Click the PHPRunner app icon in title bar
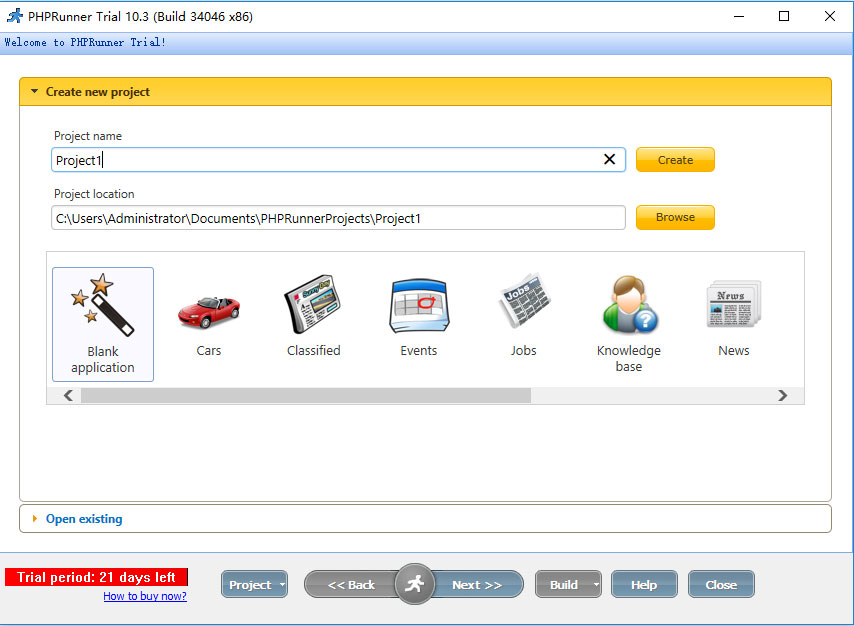The image size is (854, 626). point(15,16)
